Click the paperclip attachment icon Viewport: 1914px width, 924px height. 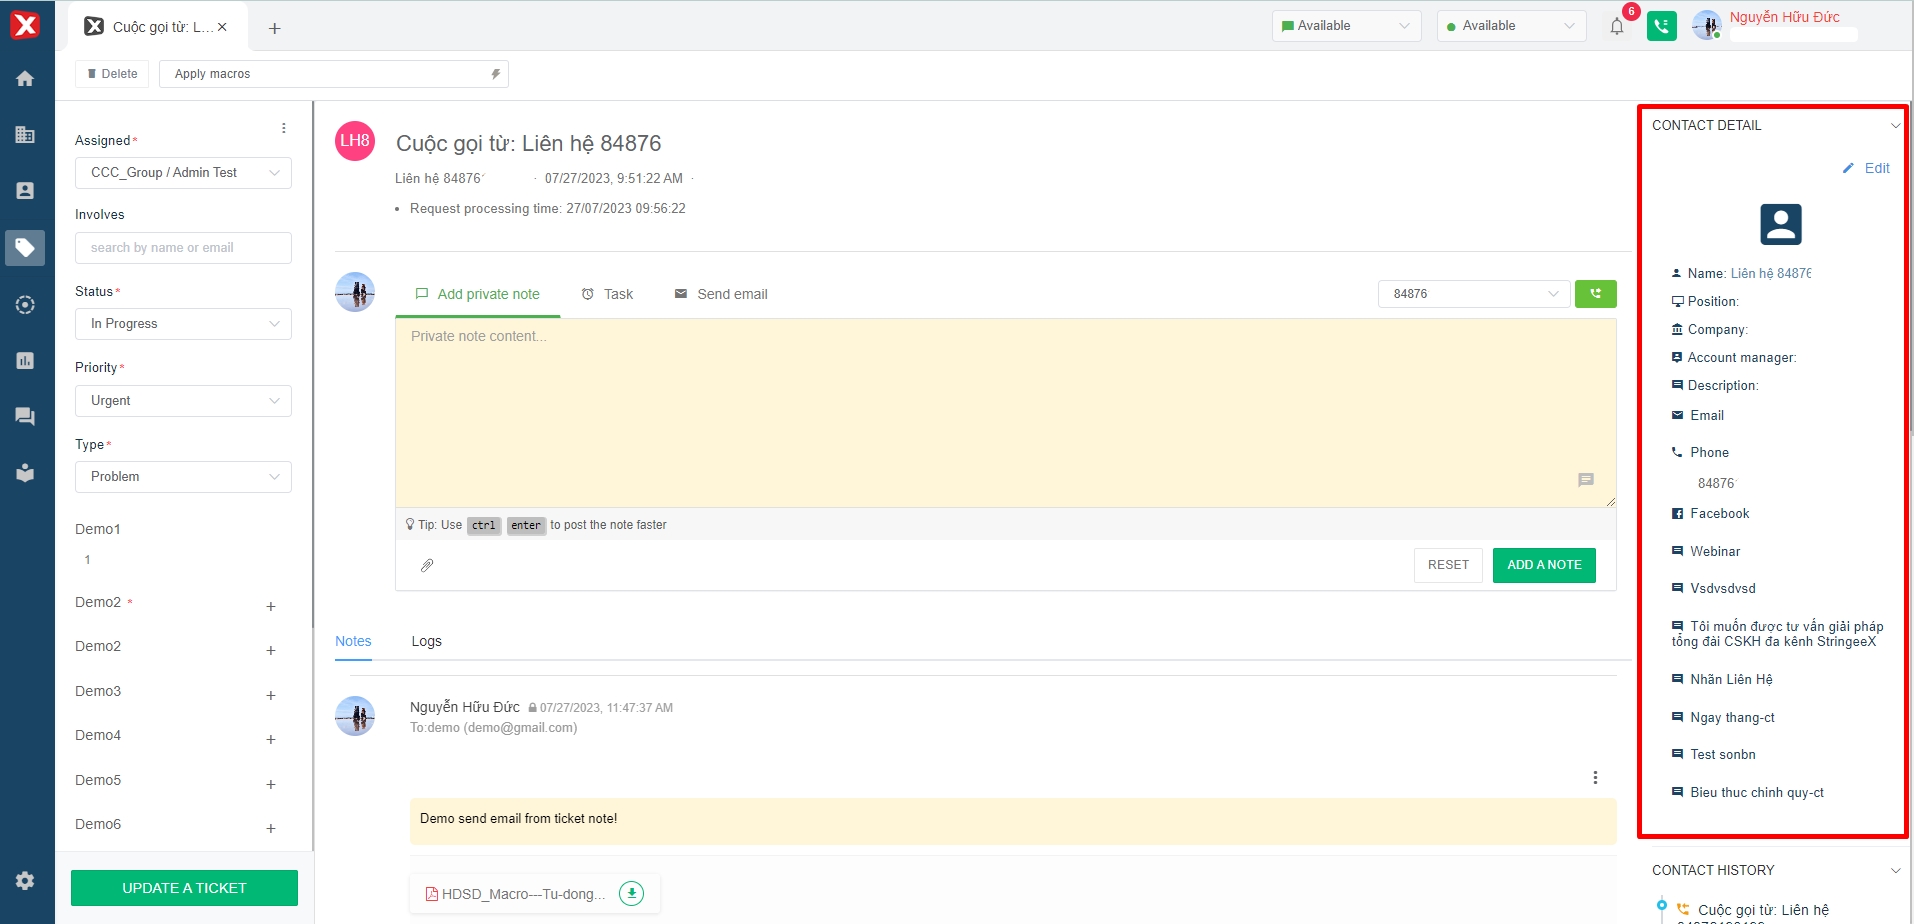tap(427, 566)
